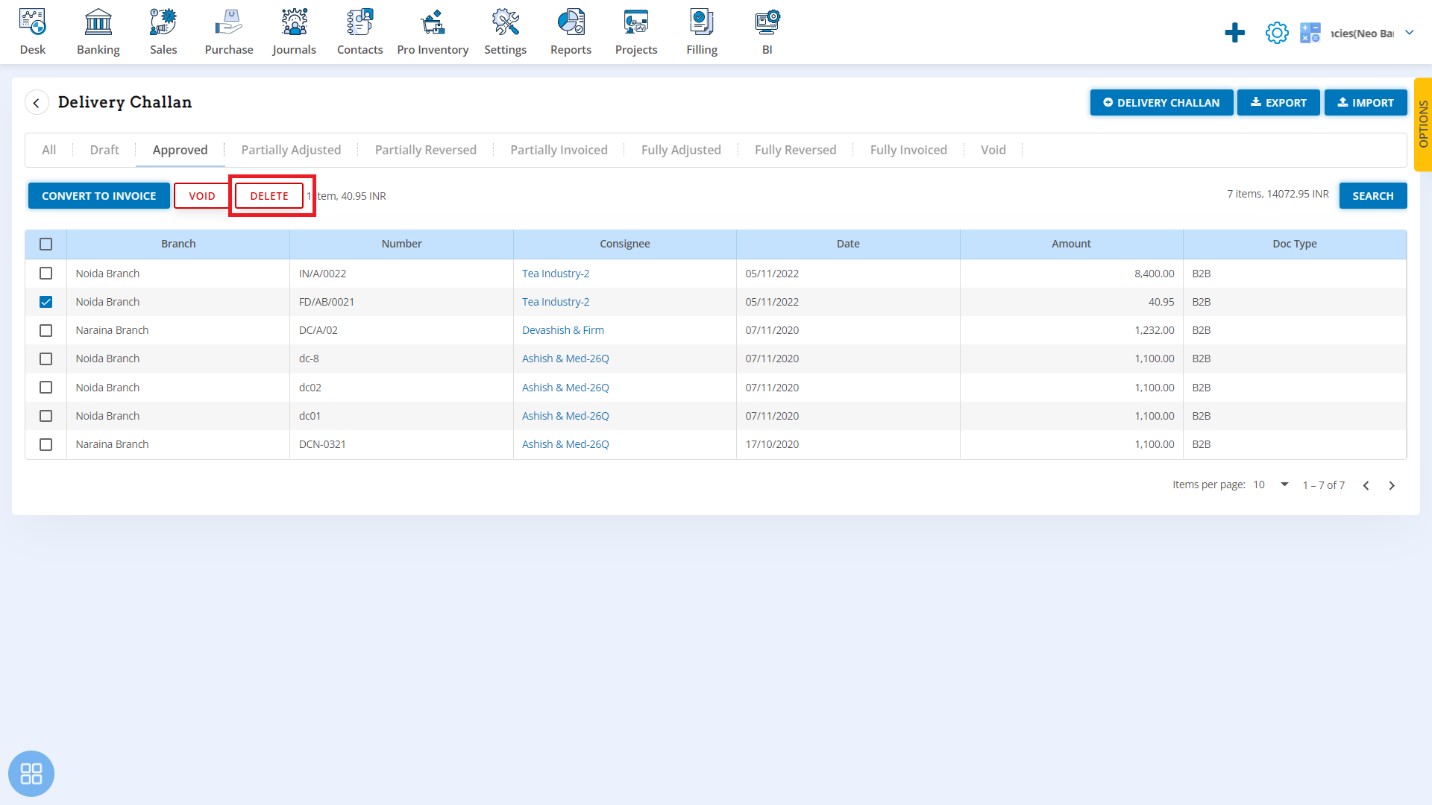Open the Desk module icon

(x=33, y=21)
